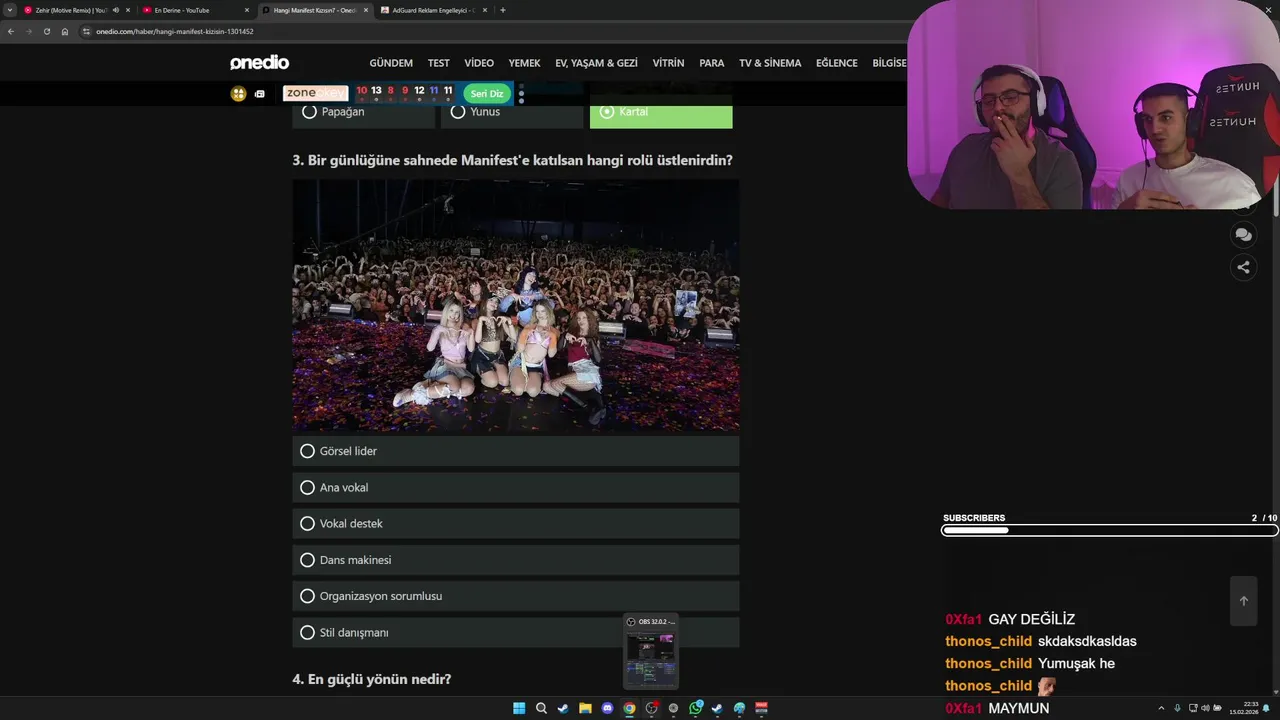The image size is (1280, 720).
Task: Switch to the 'Zehir (Motive Remix)' YouTube tab
Action: click(x=70, y=10)
